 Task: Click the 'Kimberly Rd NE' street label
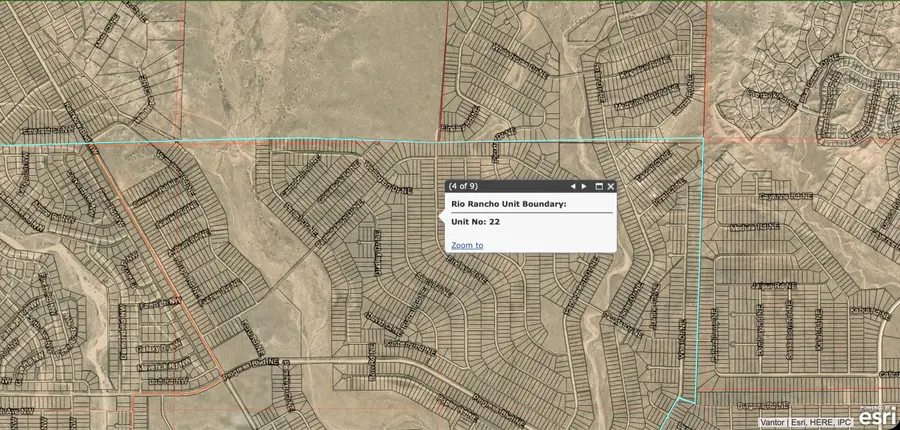pyautogui.click(x=410, y=346)
